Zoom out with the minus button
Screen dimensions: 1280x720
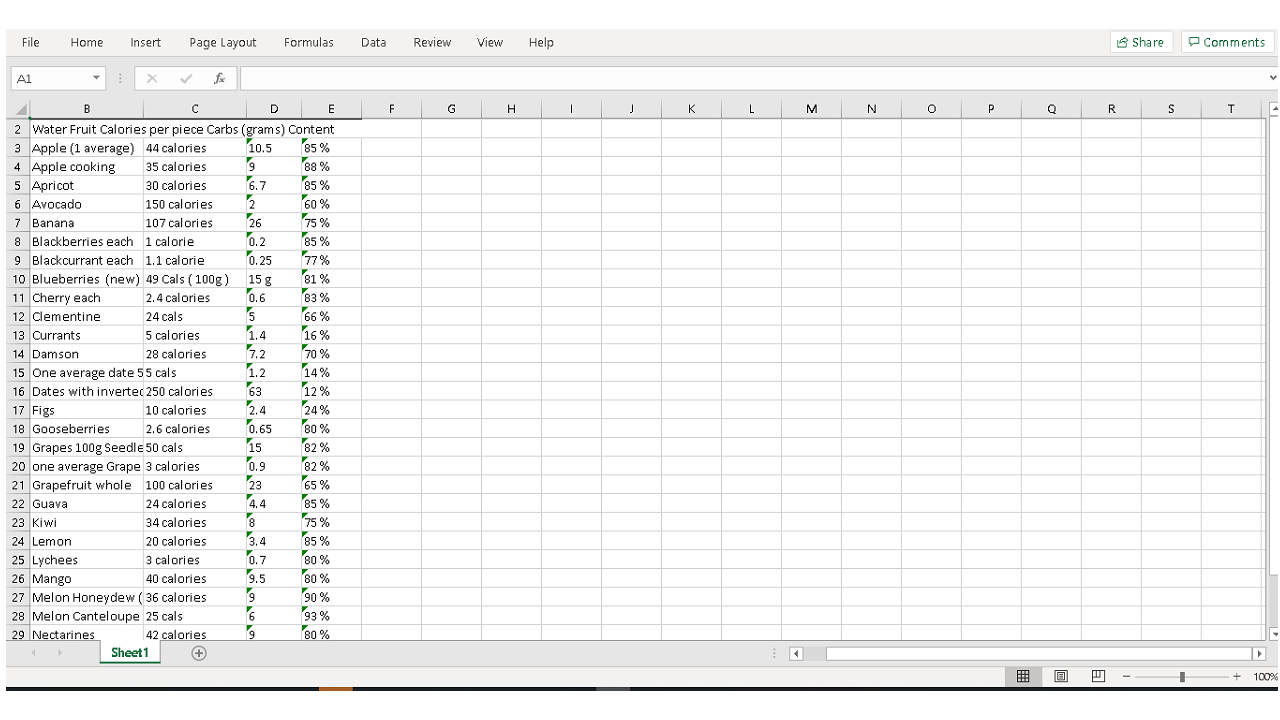tap(1126, 677)
